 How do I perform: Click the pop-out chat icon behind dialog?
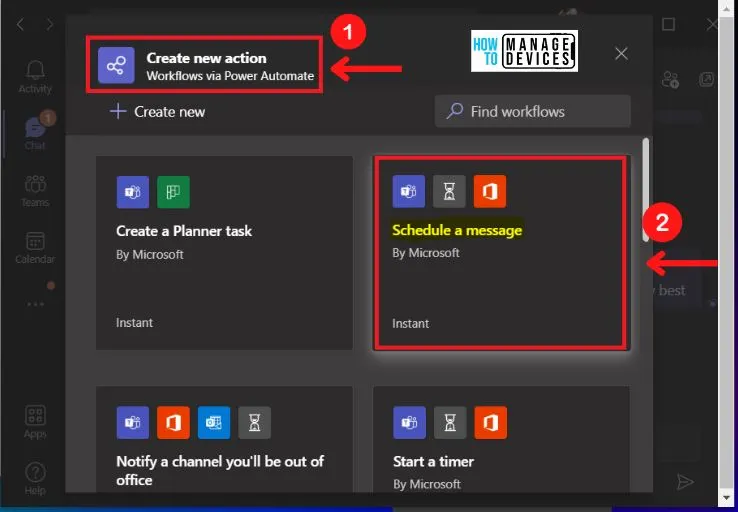[x=706, y=80]
